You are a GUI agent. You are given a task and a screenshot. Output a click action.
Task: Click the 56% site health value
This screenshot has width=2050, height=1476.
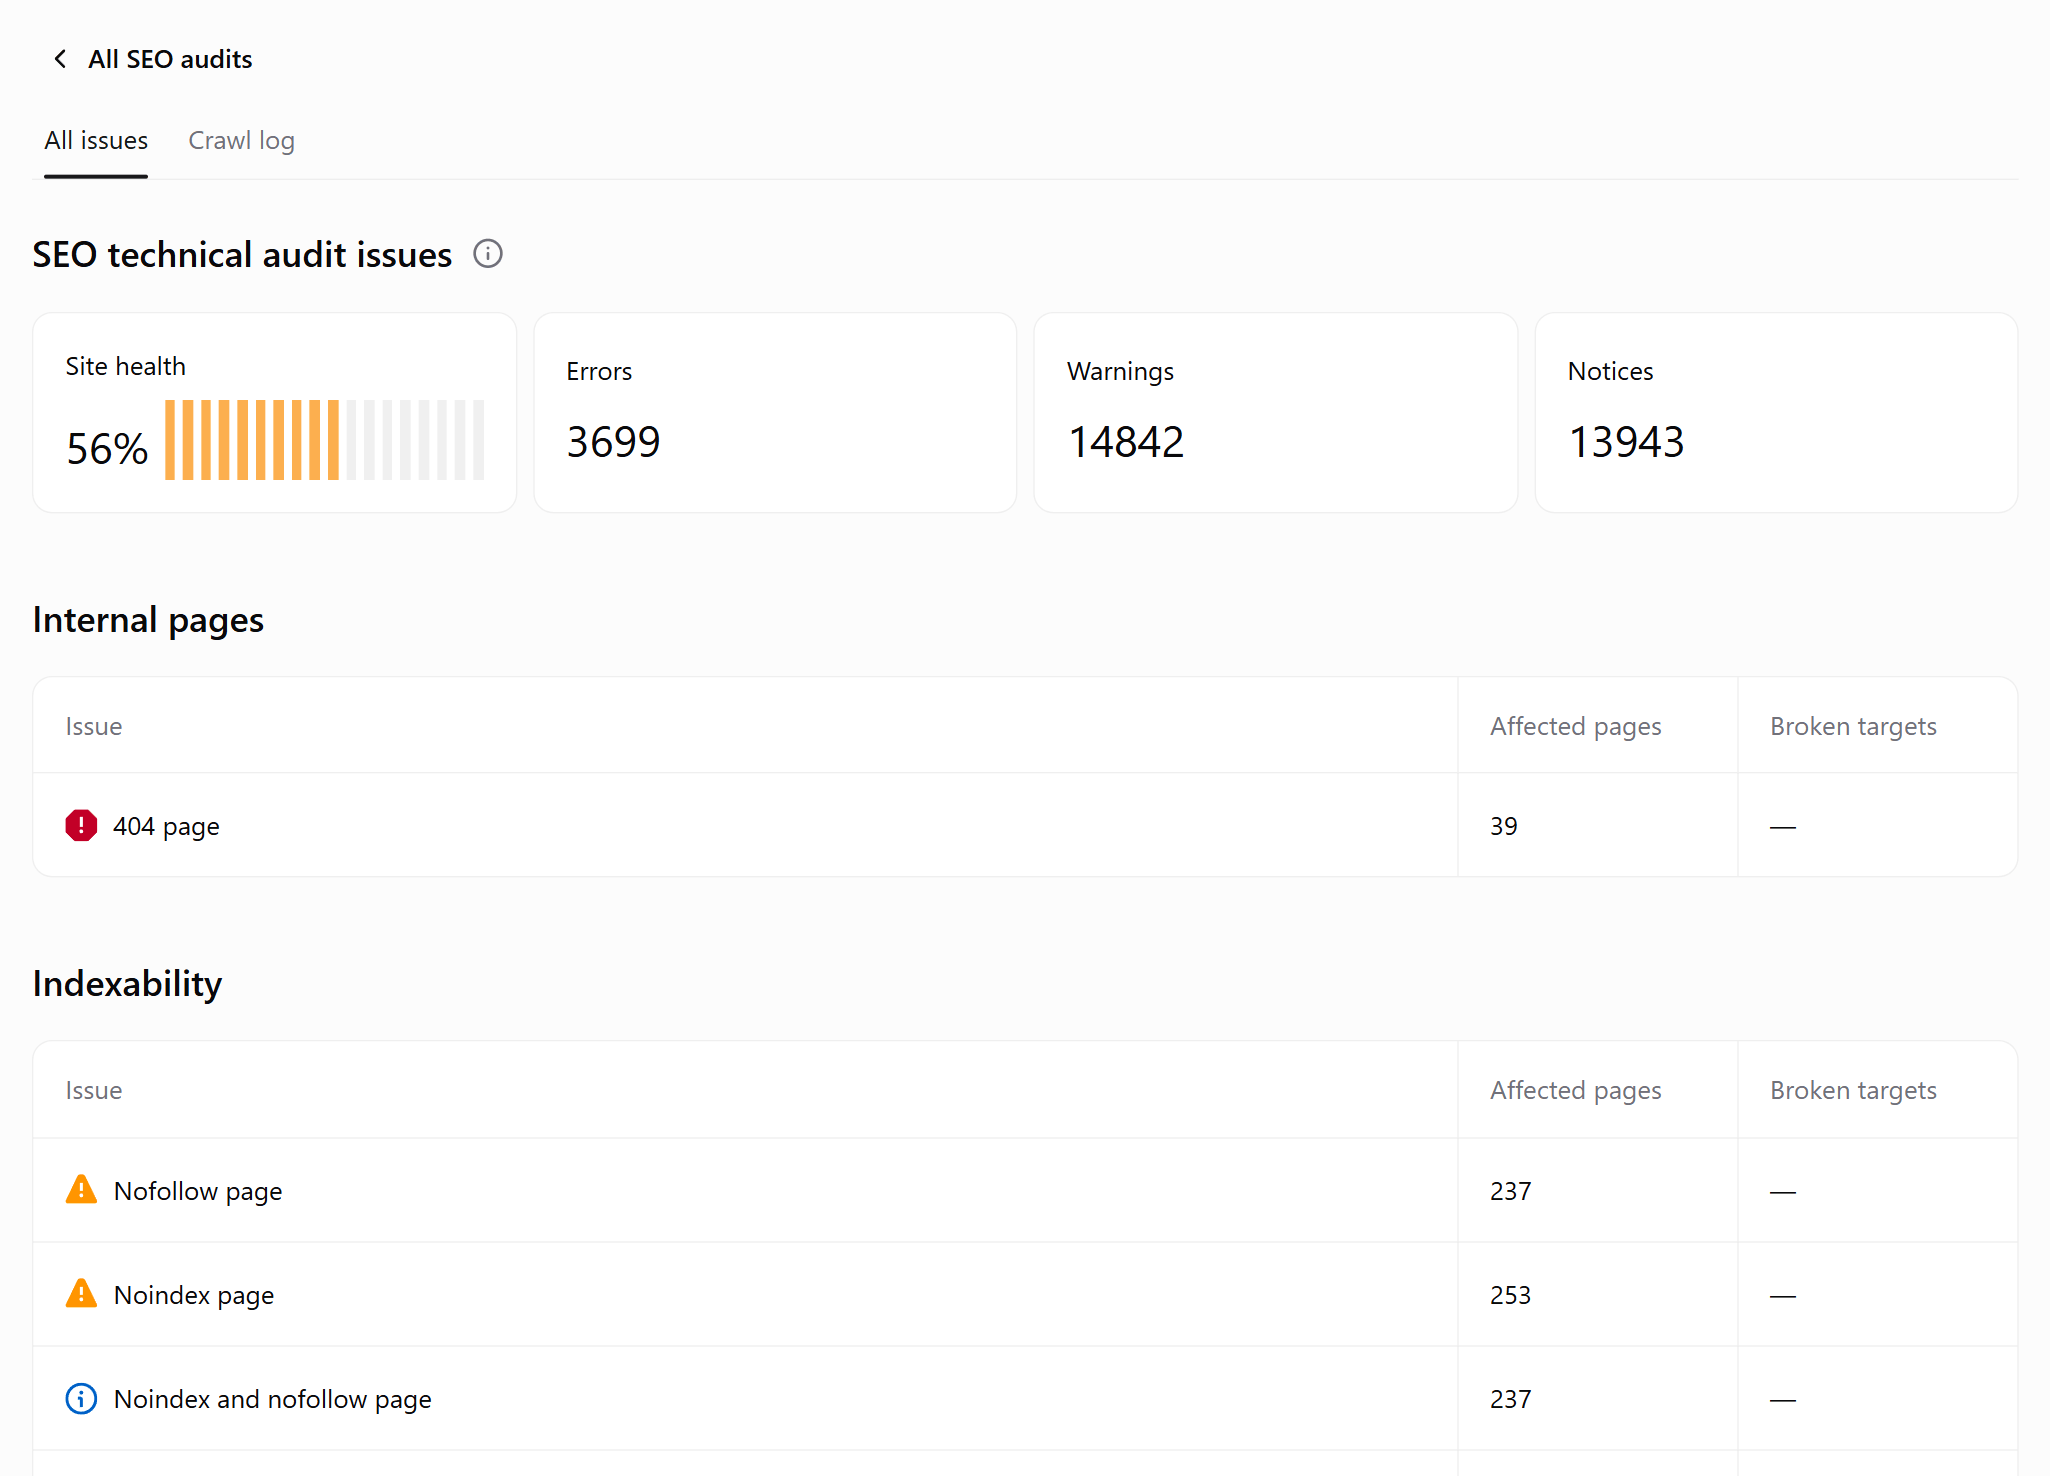107,448
